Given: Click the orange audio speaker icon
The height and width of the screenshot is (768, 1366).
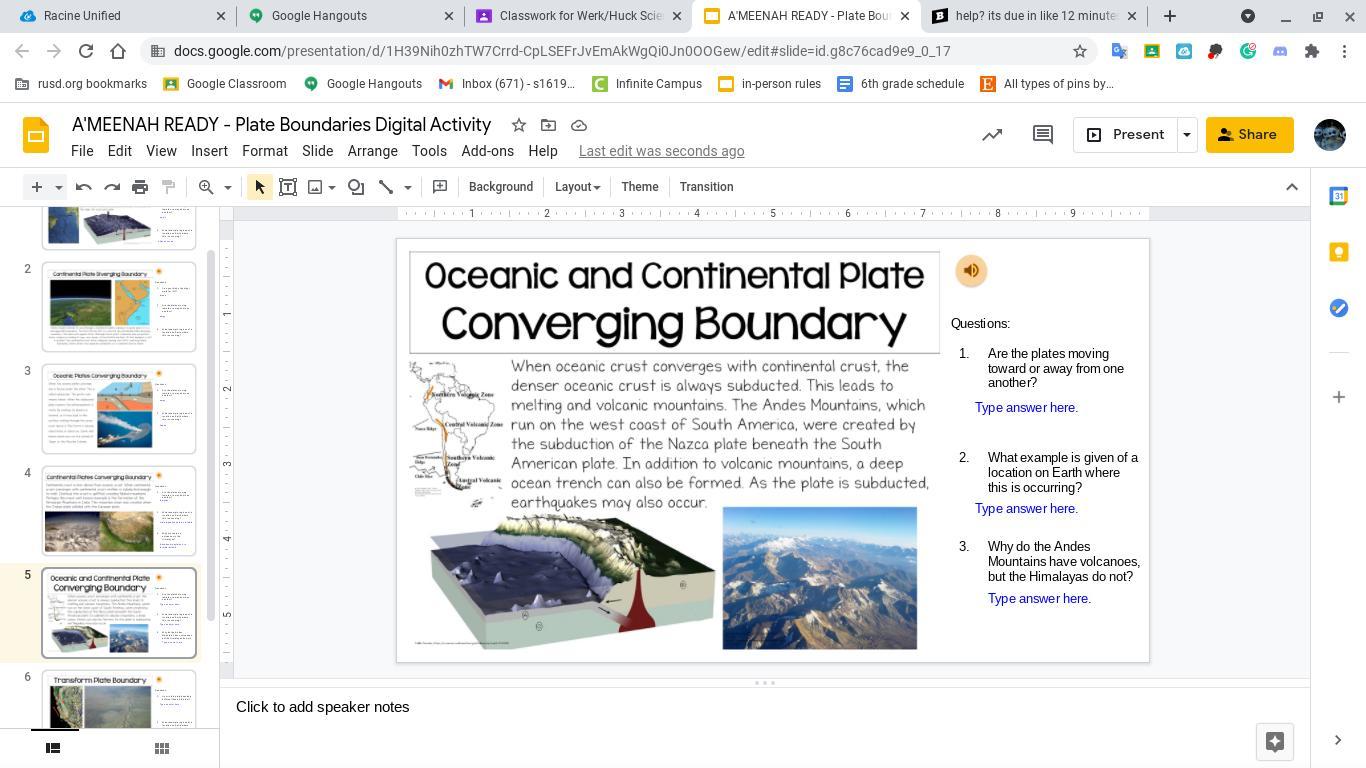Looking at the screenshot, I should tap(971, 271).
